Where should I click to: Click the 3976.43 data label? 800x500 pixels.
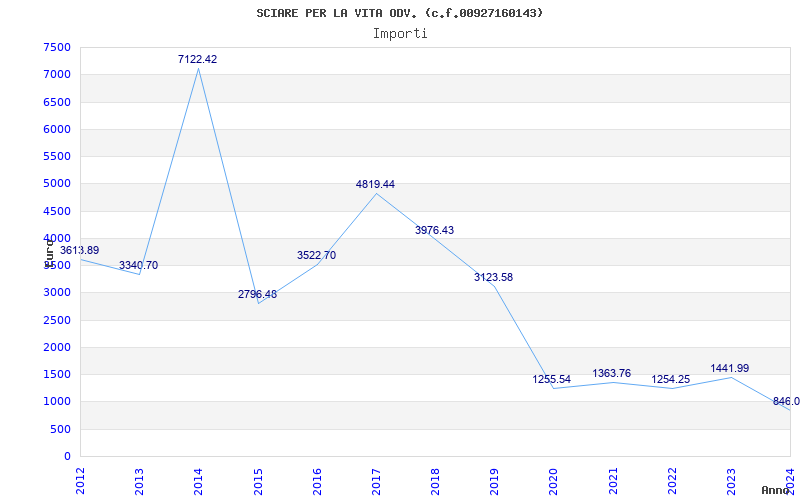tap(434, 230)
